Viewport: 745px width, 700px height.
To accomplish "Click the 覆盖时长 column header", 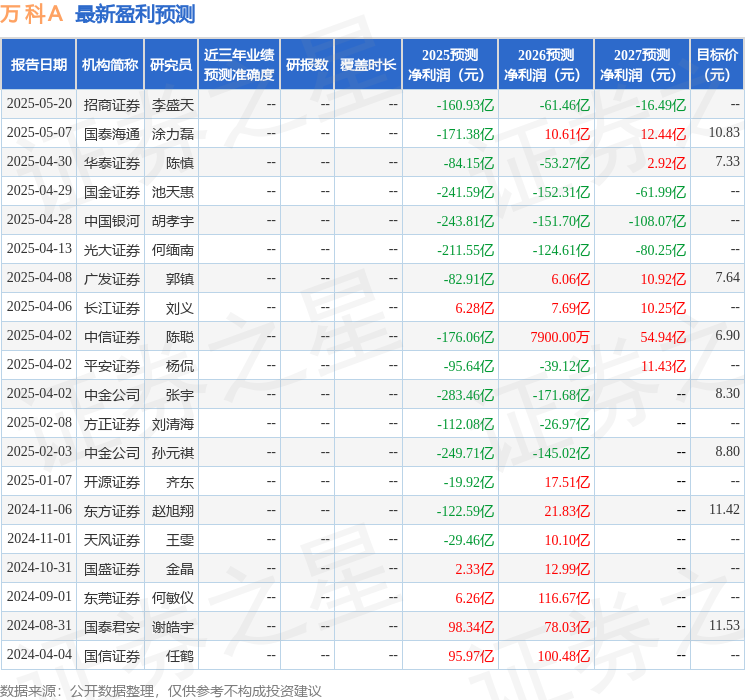I will [x=368, y=65].
